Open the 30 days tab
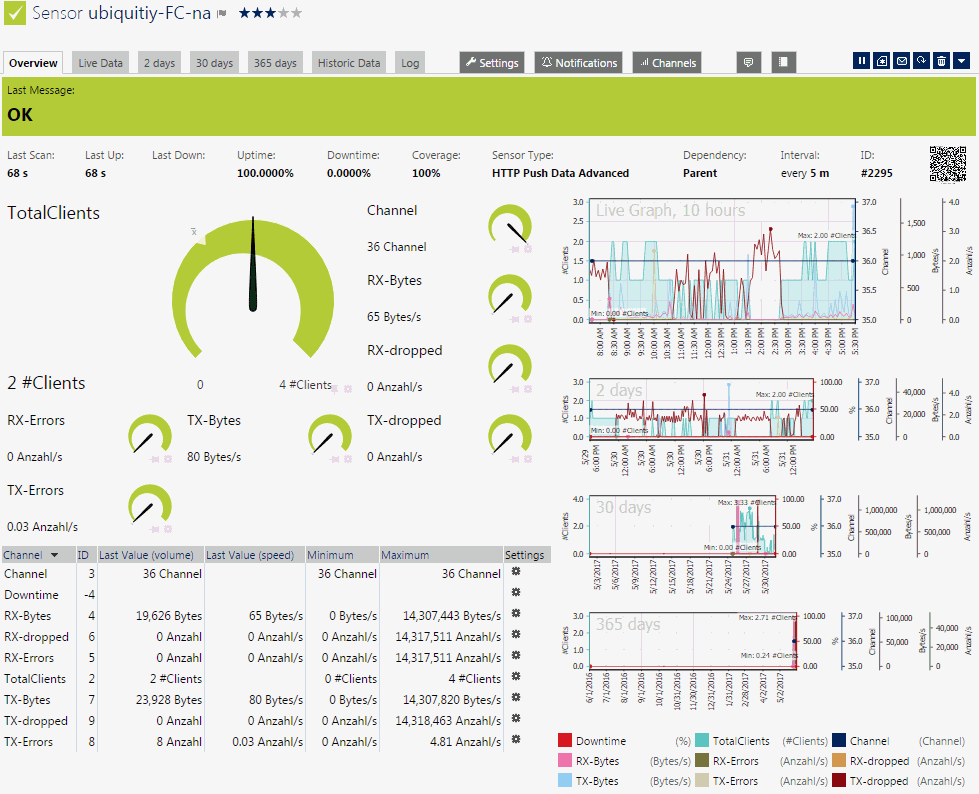979x794 pixels. (x=214, y=63)
